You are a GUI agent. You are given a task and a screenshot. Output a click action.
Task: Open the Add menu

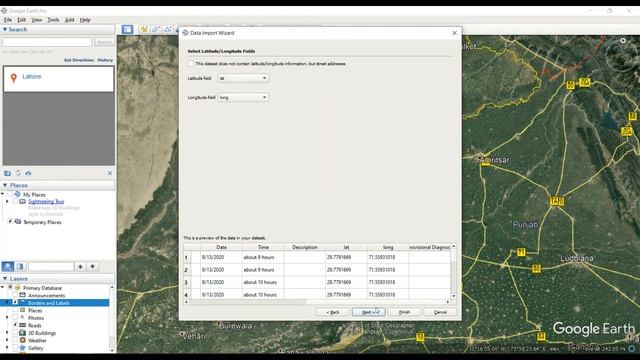point(69,20)
